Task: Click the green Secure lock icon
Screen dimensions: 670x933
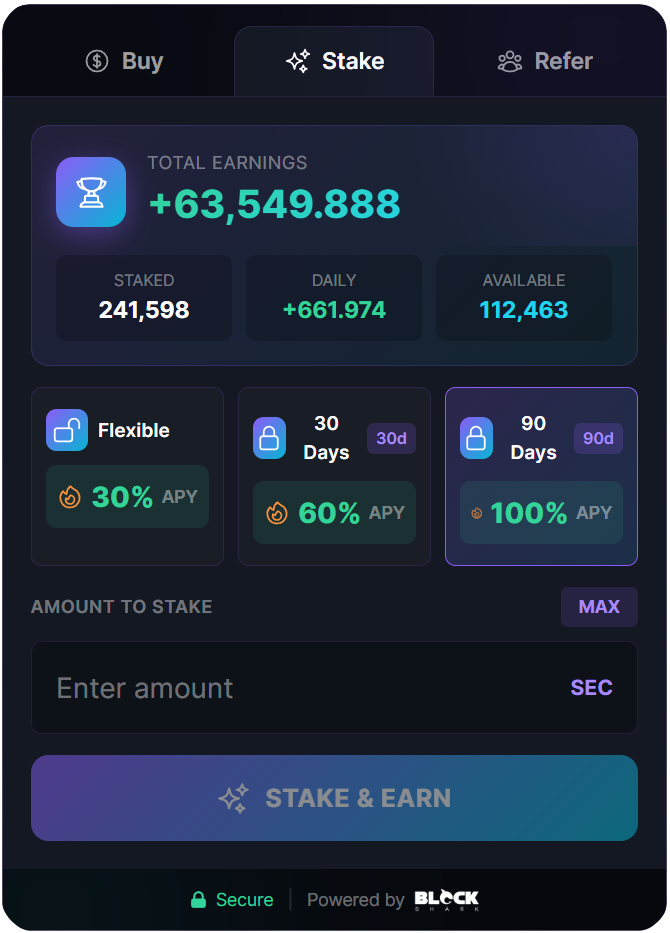Action: [199, 900]
